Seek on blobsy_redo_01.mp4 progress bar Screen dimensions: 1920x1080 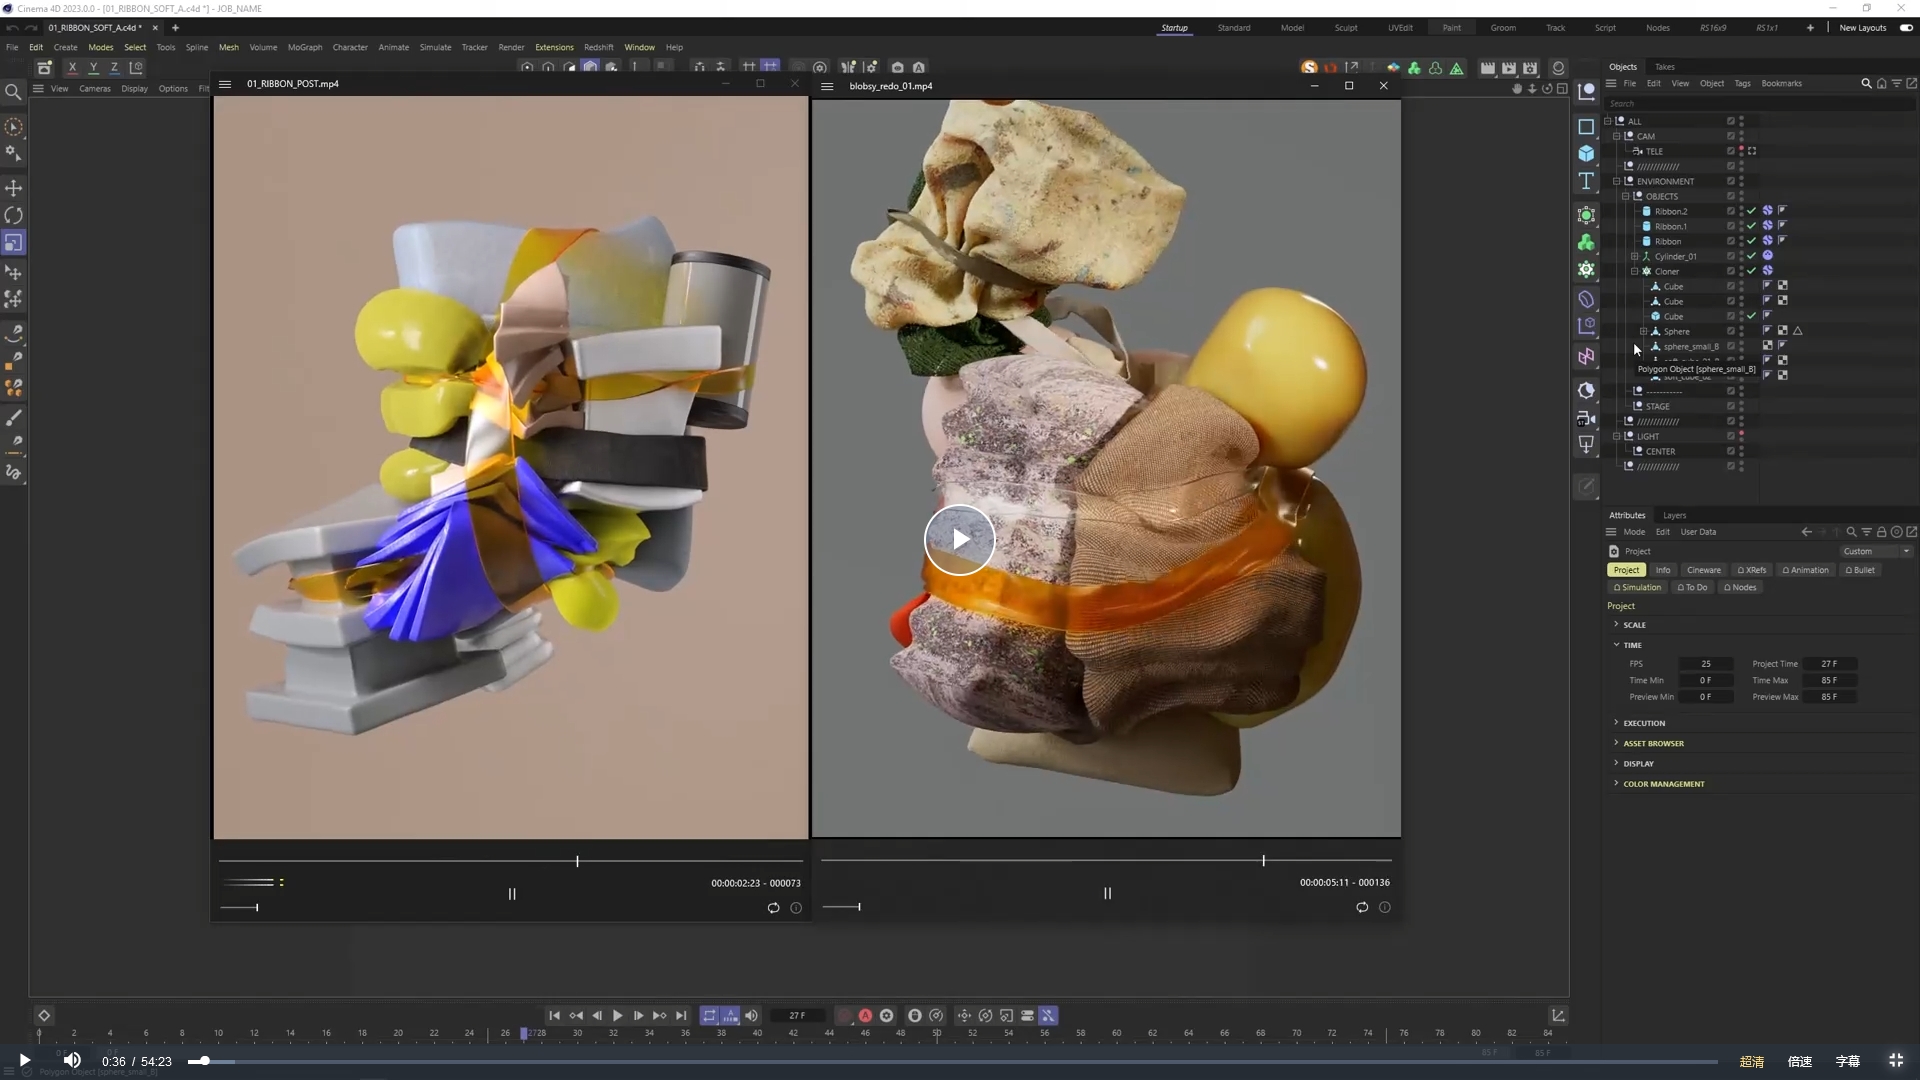(1106, 860)
